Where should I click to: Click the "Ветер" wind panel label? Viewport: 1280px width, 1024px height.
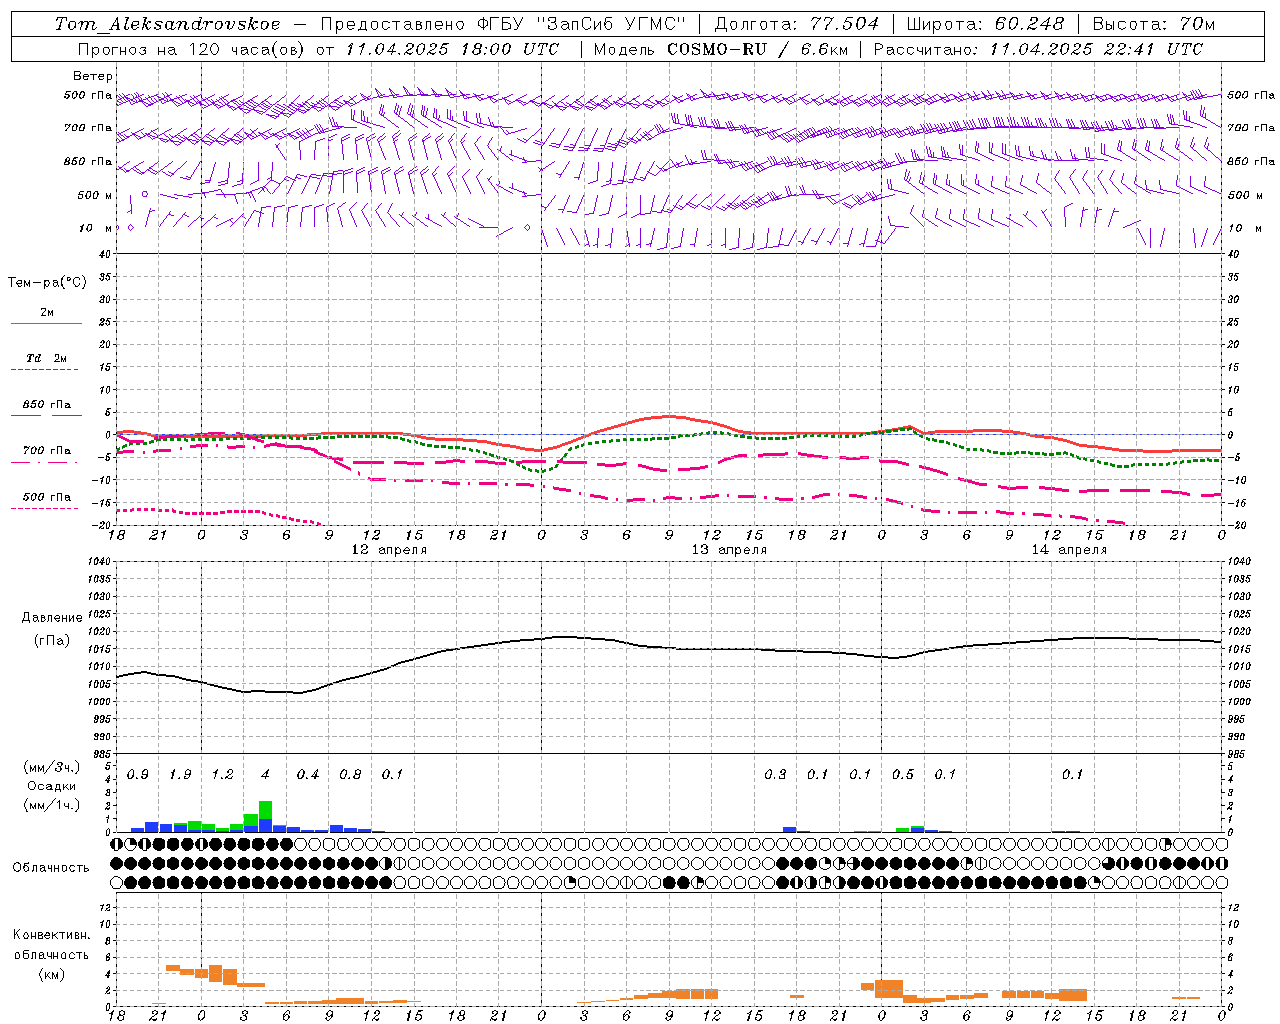pyautogui.click(x=93, y=76)
